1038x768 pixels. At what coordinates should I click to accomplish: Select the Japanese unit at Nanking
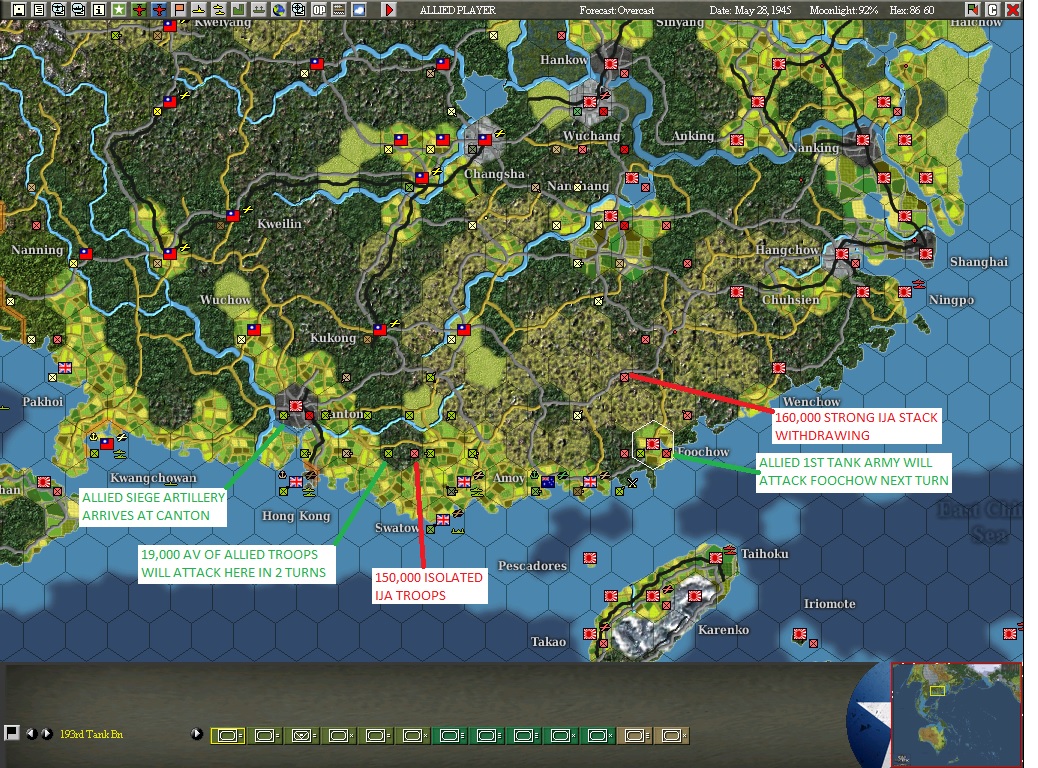(863, 140)
